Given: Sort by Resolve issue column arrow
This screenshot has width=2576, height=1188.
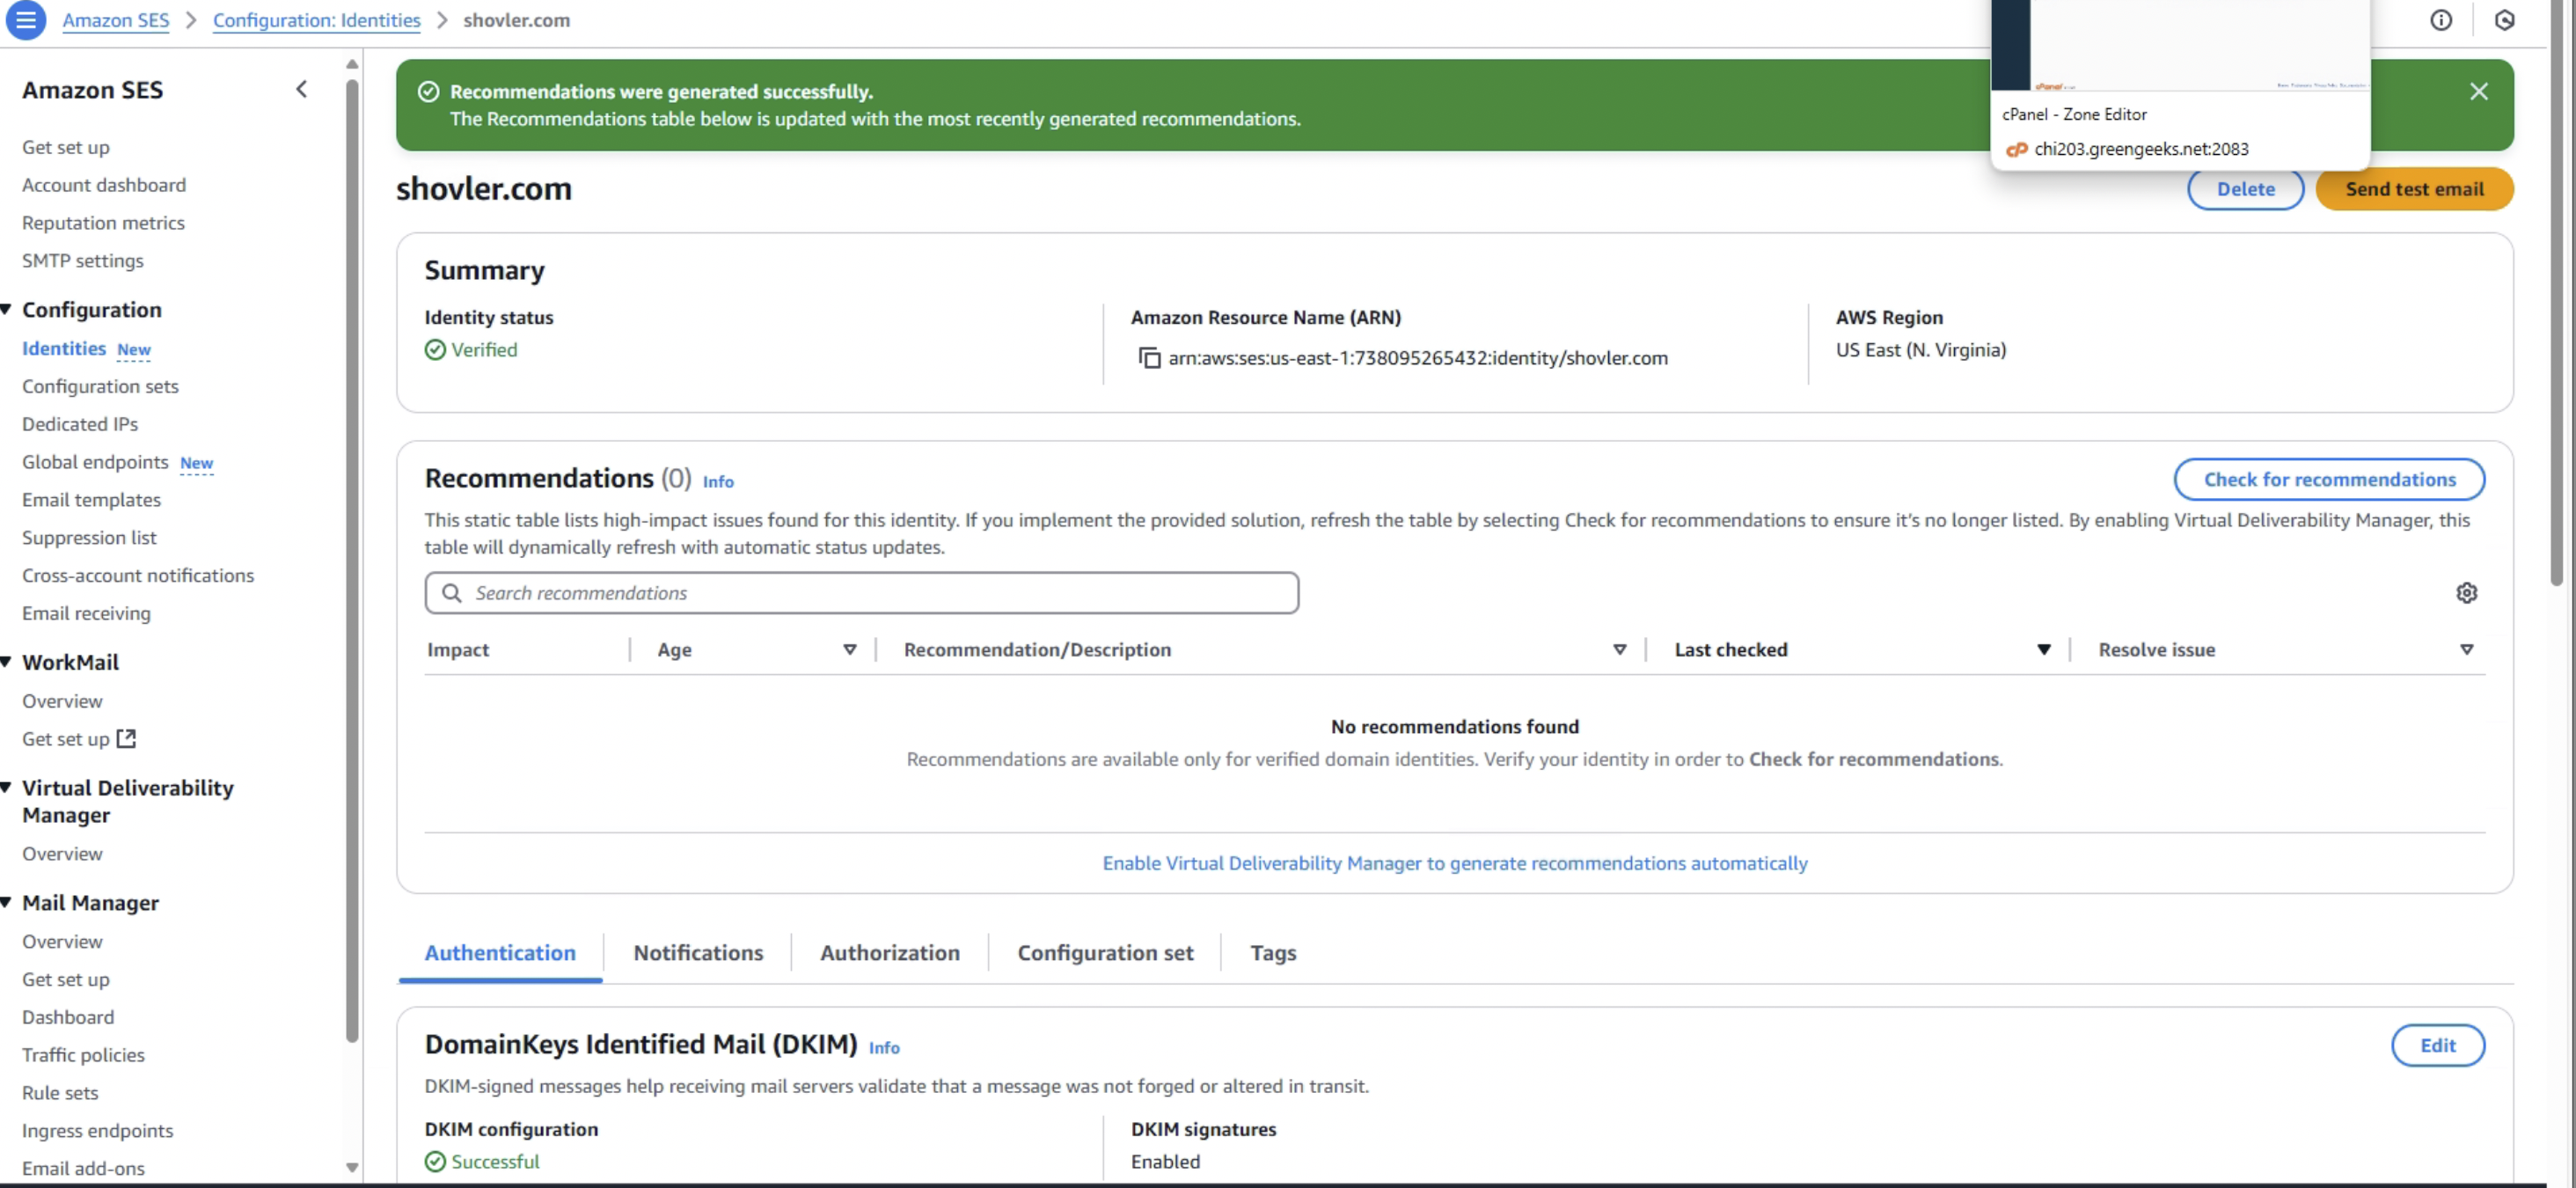Looking at the screenshot, I should (x=2466, y=650).
